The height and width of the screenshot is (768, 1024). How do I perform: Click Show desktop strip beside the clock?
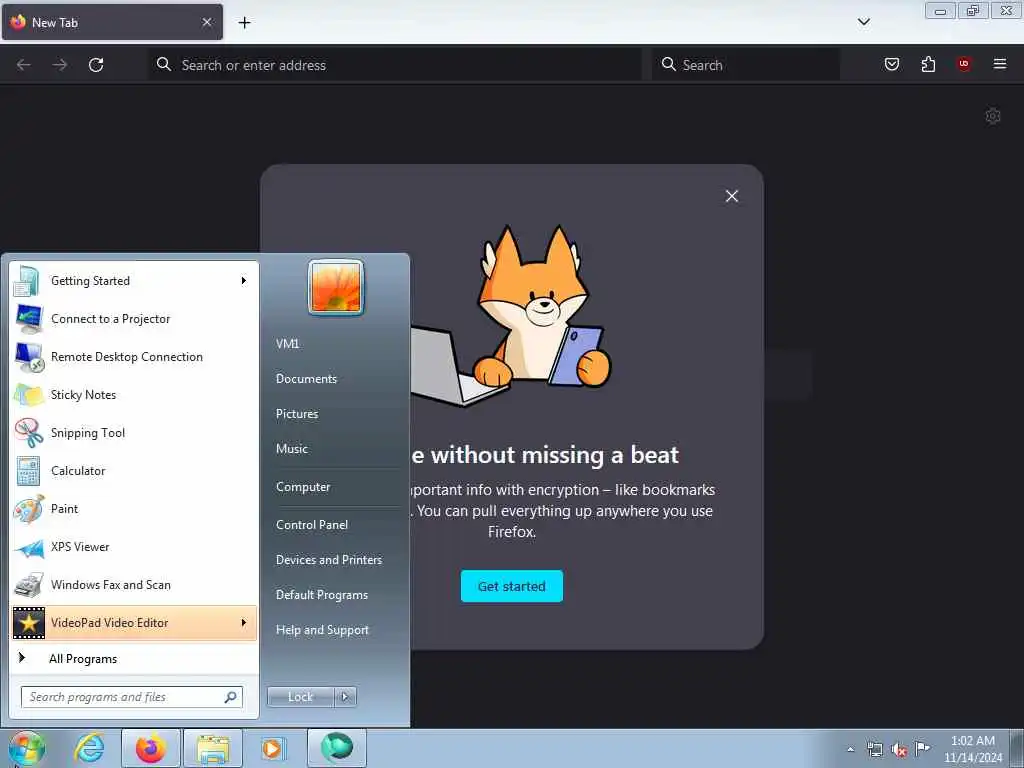1016,748
